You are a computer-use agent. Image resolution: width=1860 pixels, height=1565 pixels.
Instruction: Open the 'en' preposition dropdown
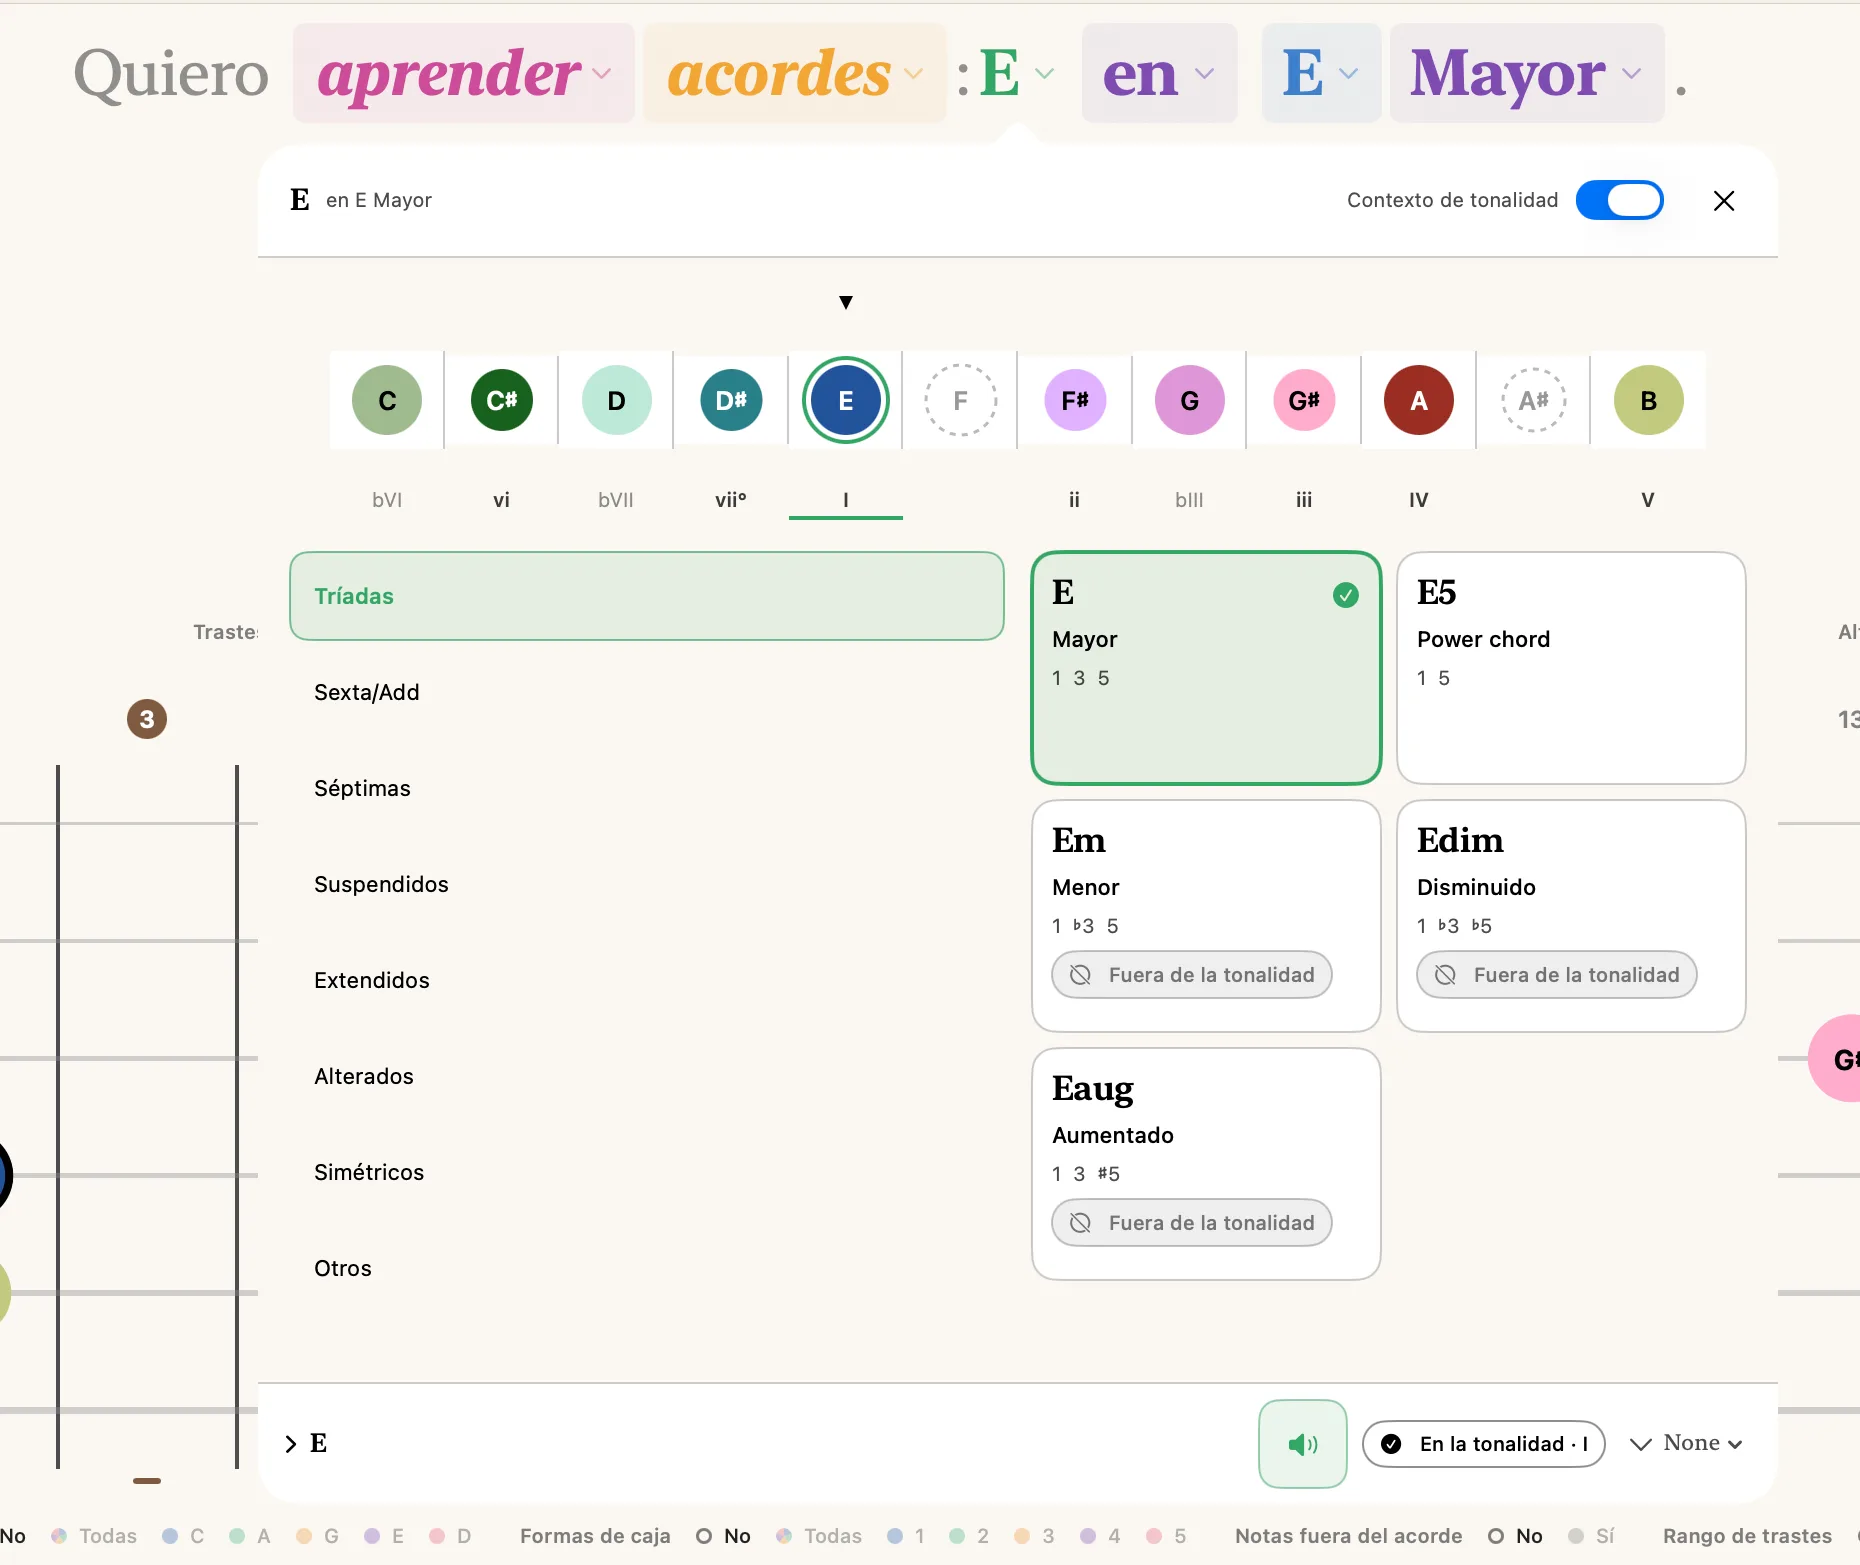tap(1160, 73)
